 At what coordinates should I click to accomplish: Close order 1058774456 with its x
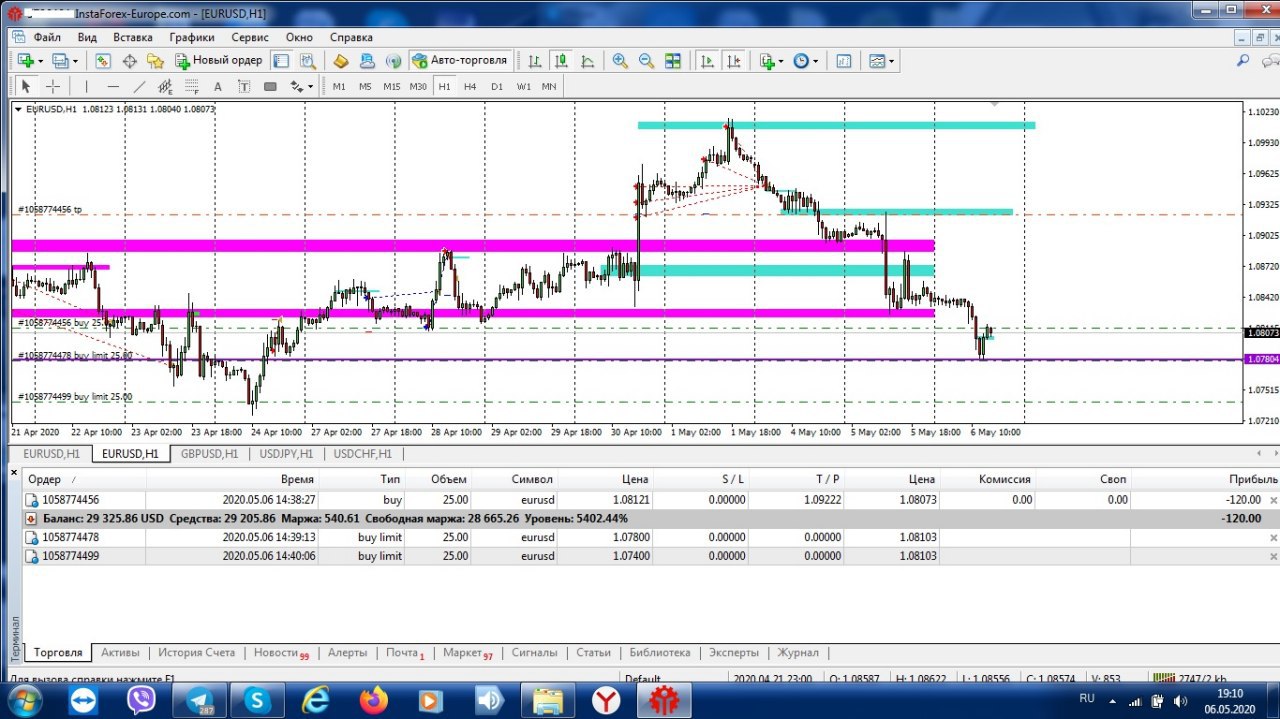click(1273, 499)
